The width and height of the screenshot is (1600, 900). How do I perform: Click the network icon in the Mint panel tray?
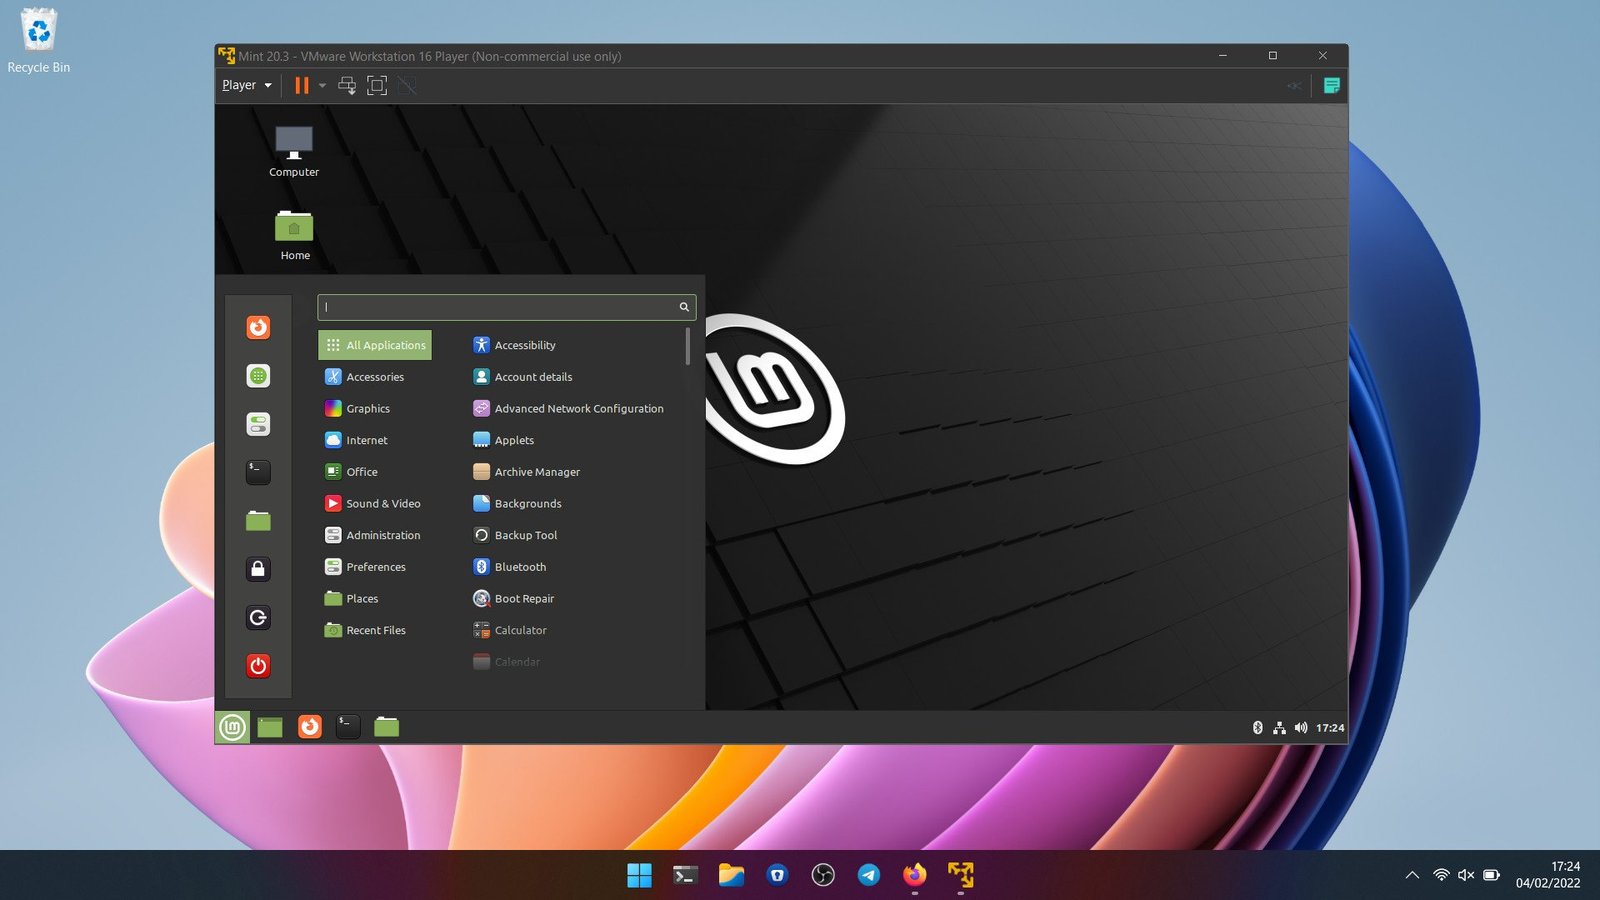tap(1279, 728)
